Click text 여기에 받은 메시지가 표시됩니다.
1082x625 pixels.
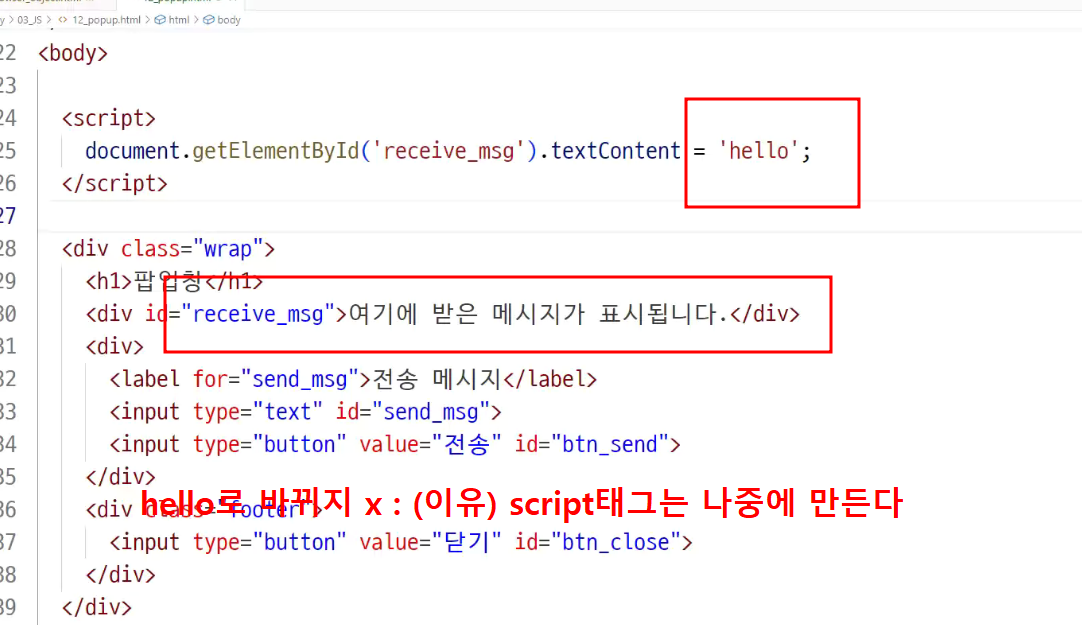click(538, 314)
